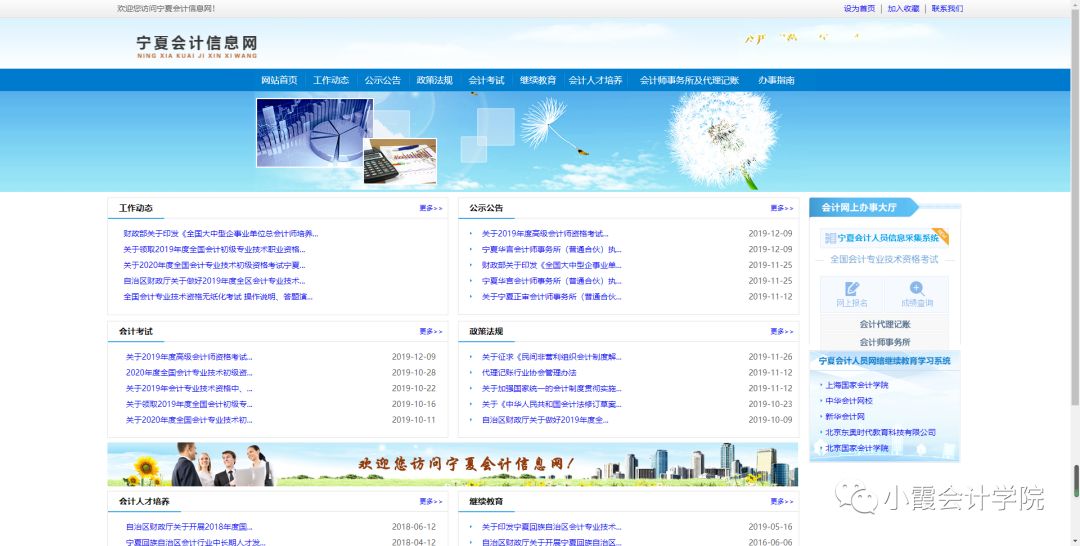Open 更多>> in 政策法规 panel
This screenshot has height=546, width=1080.
point(782,331)
